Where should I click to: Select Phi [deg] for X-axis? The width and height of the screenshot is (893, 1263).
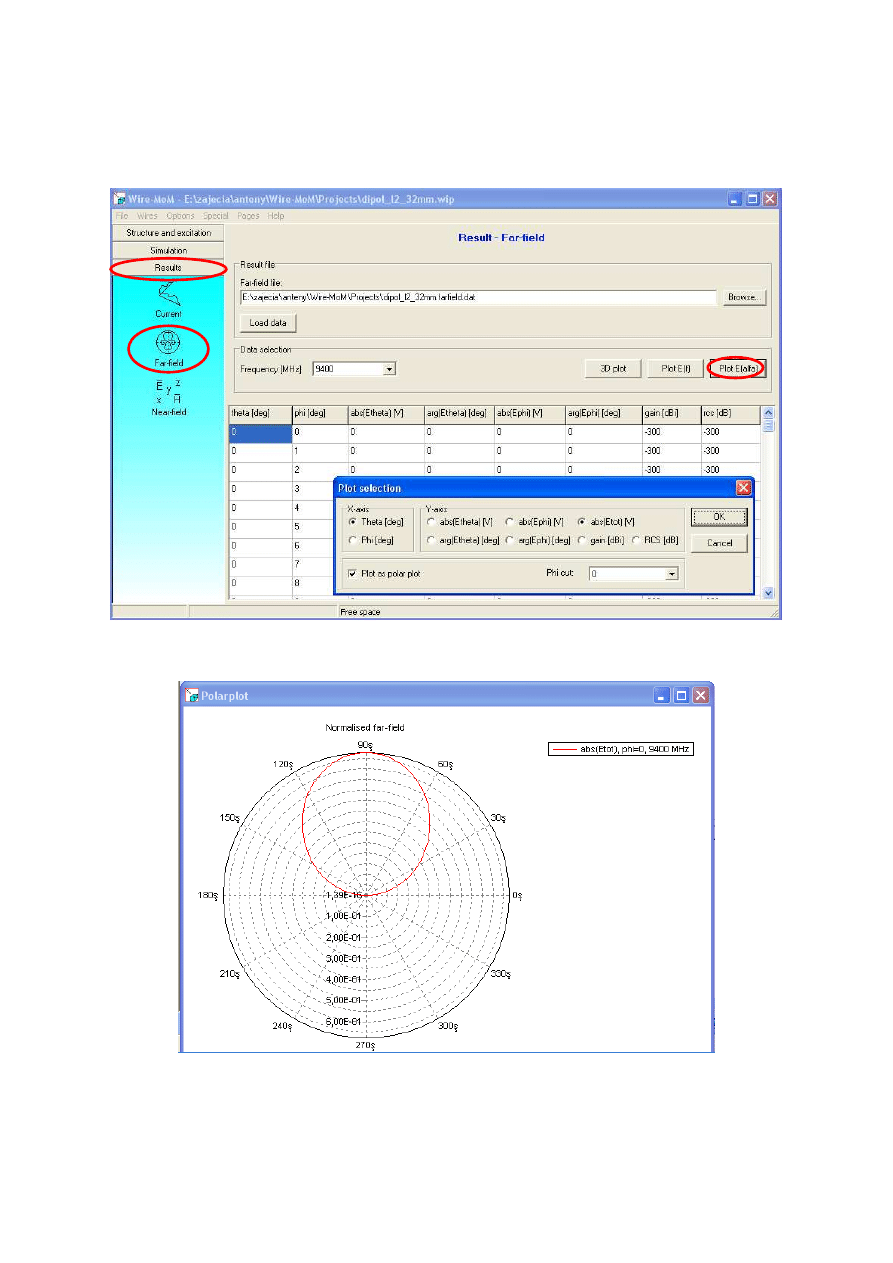pyautogui.click(x=351, y=541)
